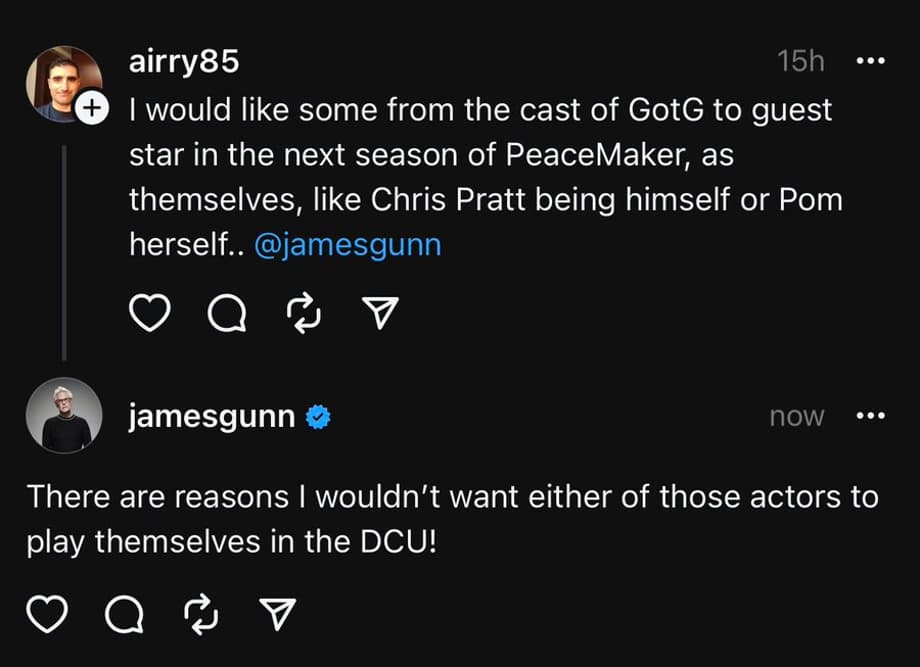Click airry85's profile picture
920x667 pixels.
pos(62,82)
